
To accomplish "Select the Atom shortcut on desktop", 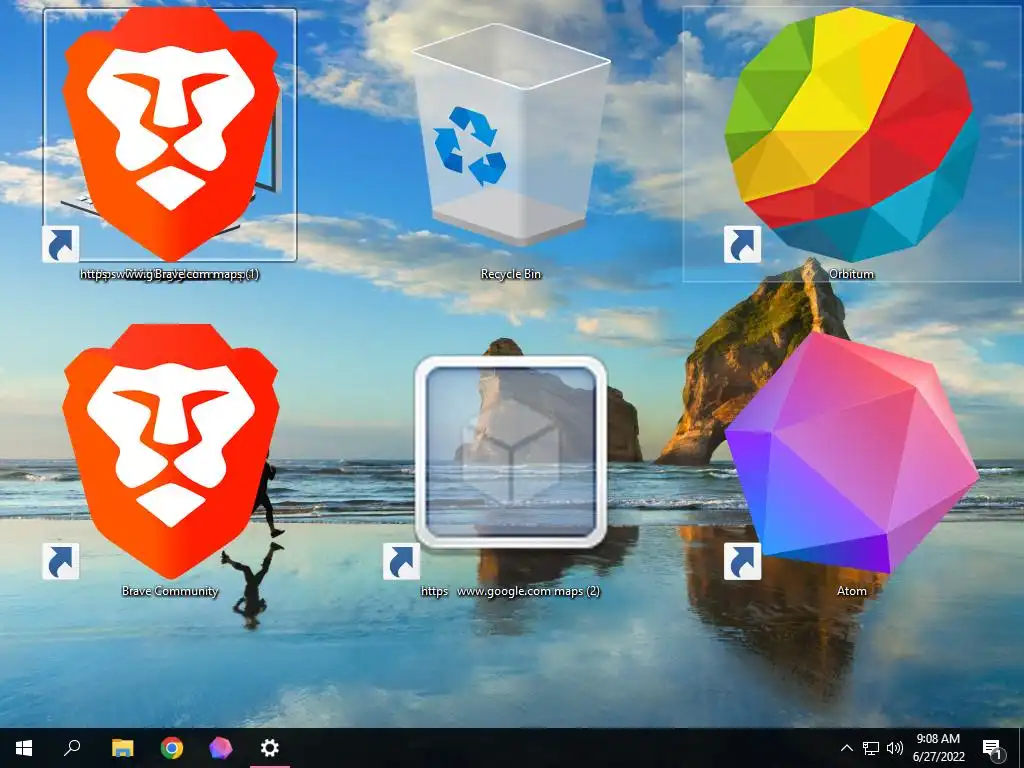I will 852,453.
